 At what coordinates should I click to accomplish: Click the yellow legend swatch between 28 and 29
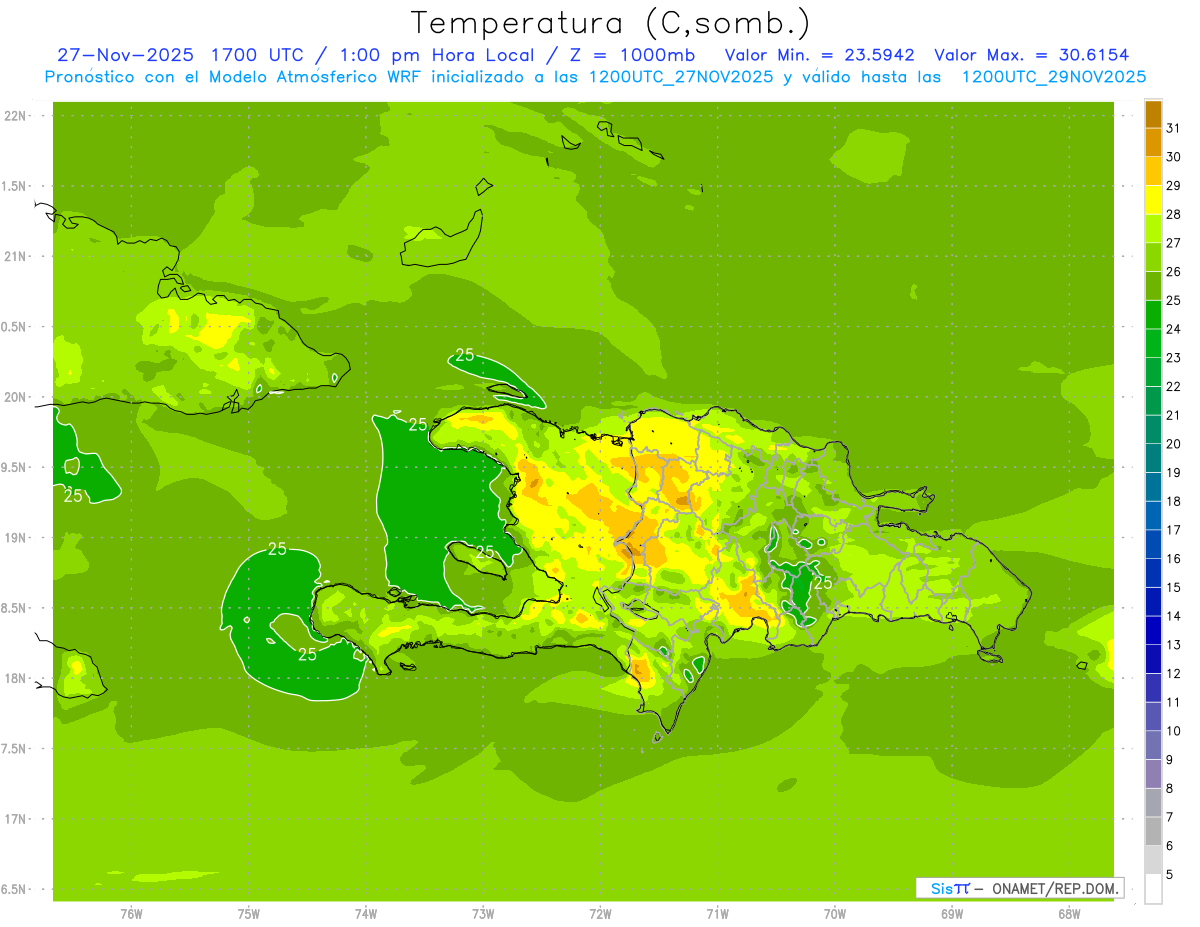click(1153, 200)
